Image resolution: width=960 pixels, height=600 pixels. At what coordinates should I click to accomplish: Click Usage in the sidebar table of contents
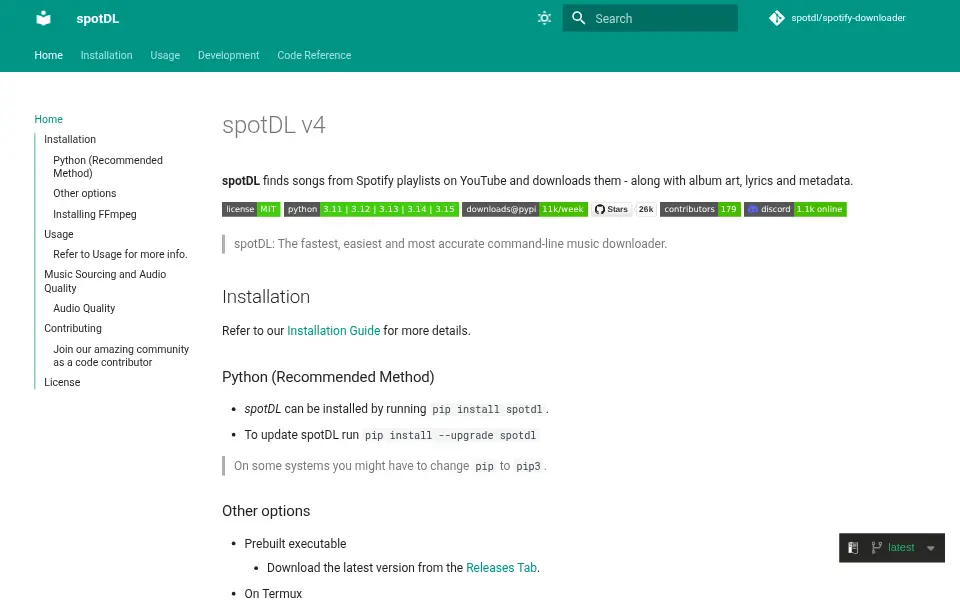(x=59, y=234)
